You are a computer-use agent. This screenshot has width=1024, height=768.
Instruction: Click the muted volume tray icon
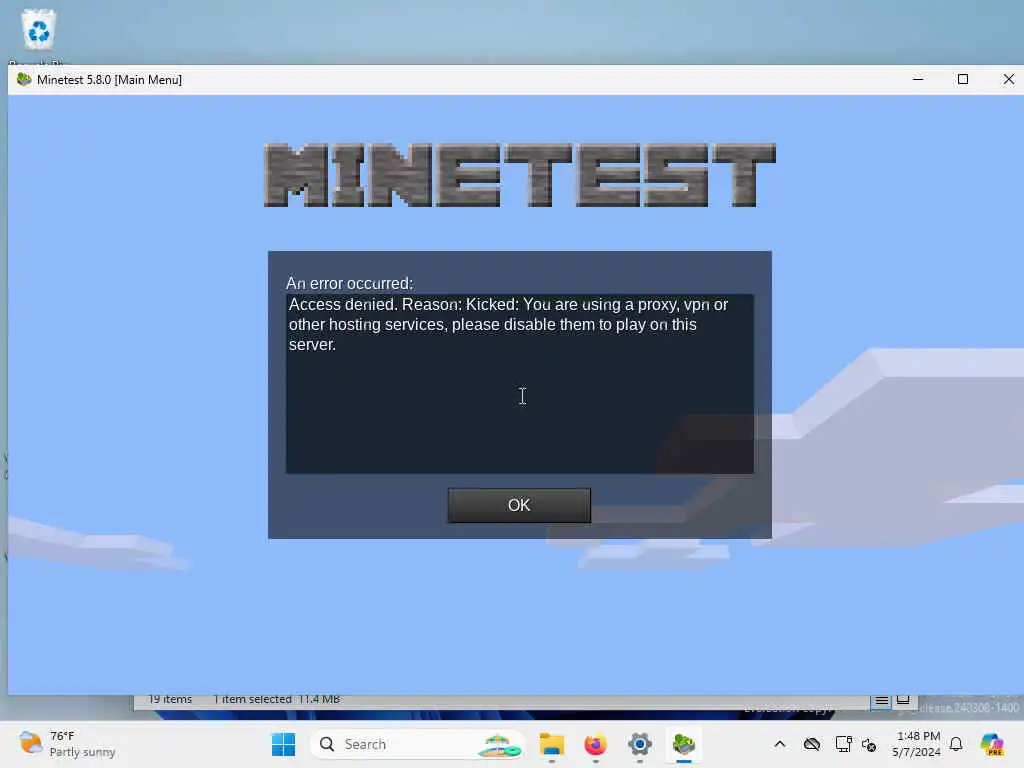pos(869,744)
